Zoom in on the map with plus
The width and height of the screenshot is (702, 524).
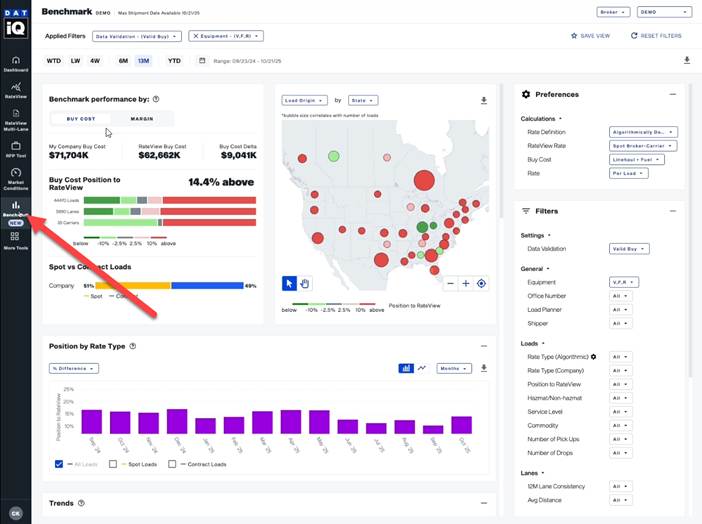(466, 283)
